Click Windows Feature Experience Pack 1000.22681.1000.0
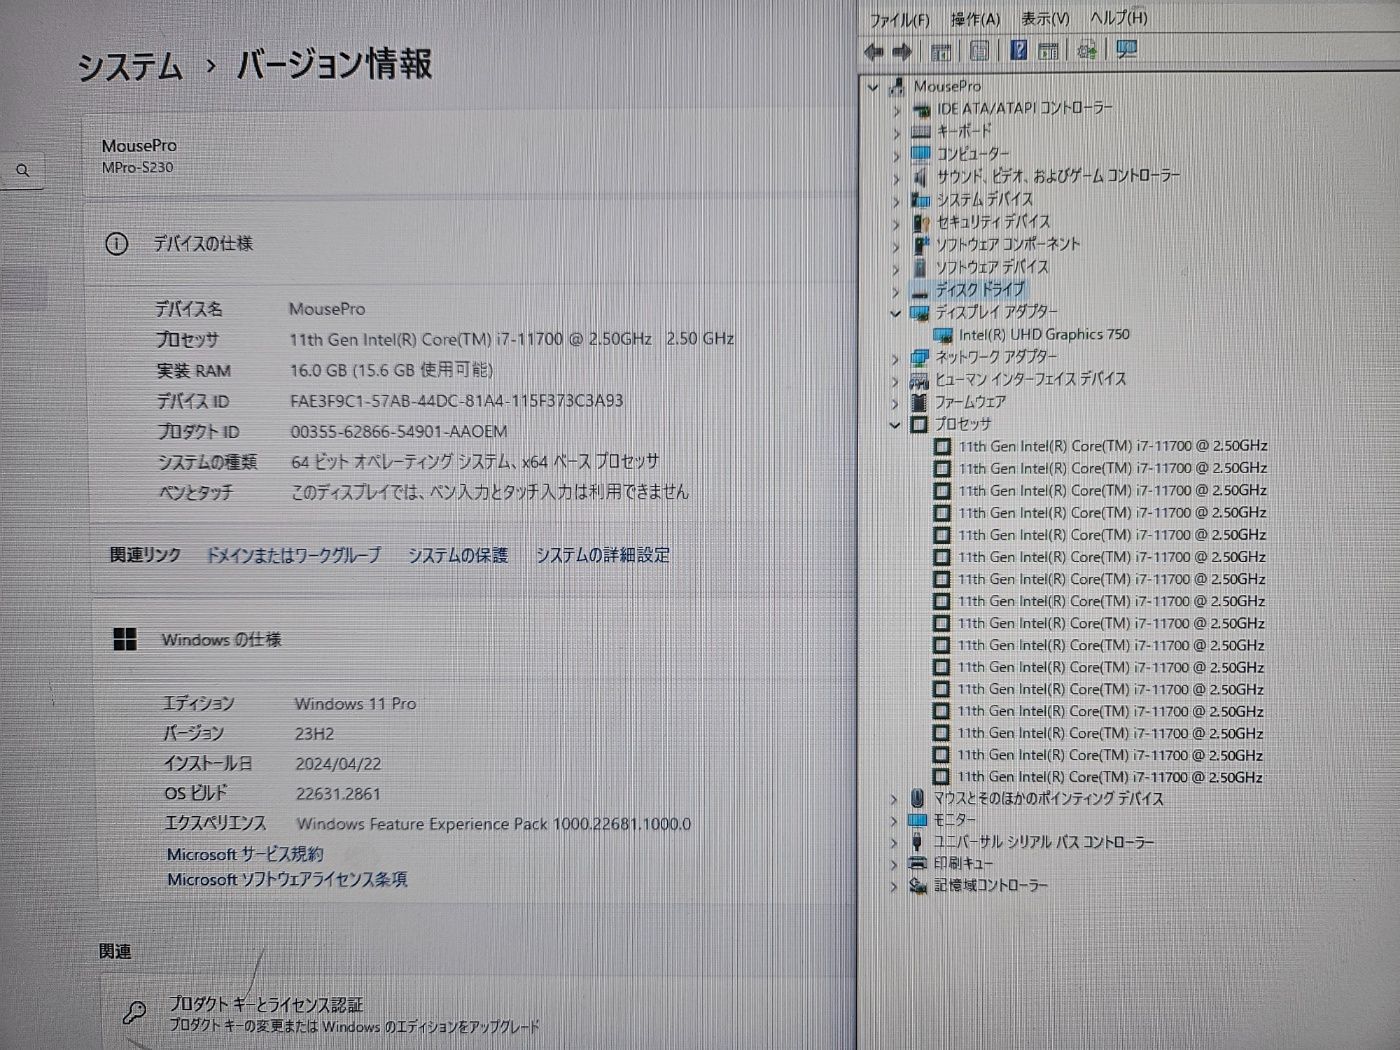The height and width of the screenshot is (1050, 1400). point(494,824)
